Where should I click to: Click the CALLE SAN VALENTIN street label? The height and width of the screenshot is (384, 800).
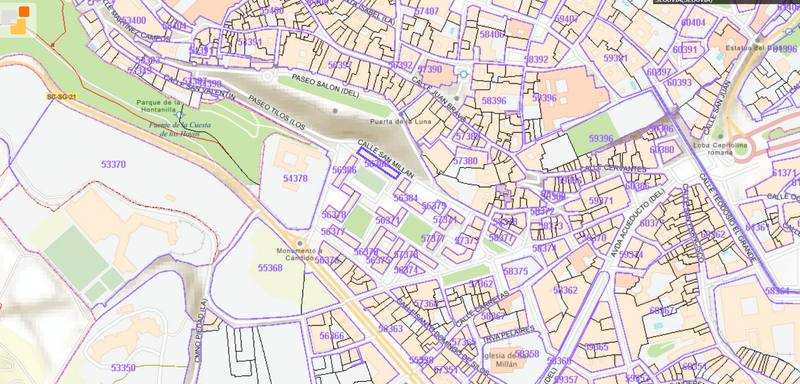(199, 86)
